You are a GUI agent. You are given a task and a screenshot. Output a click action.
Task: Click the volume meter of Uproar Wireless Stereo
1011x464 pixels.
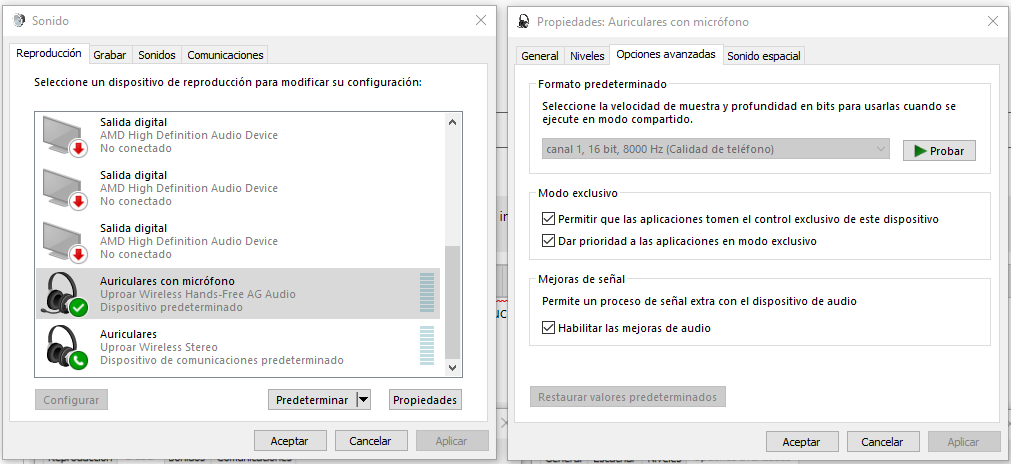coord(427,346)
